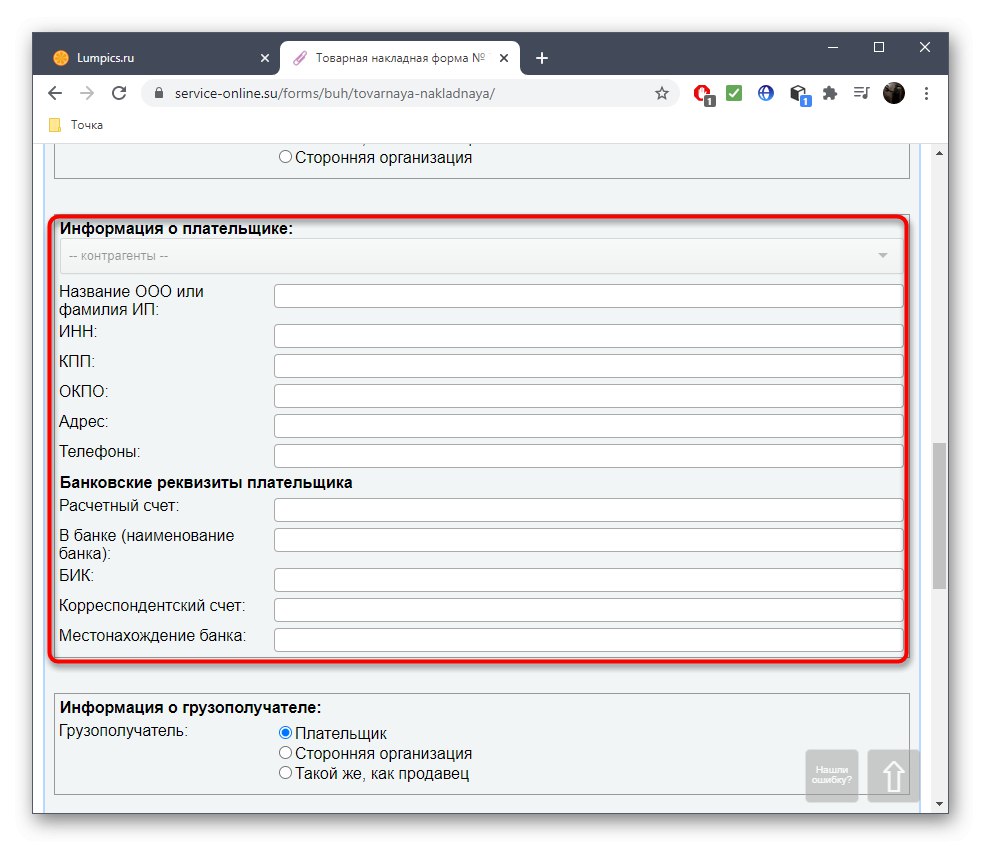Open the music playlist extension icon

[861, 92]
